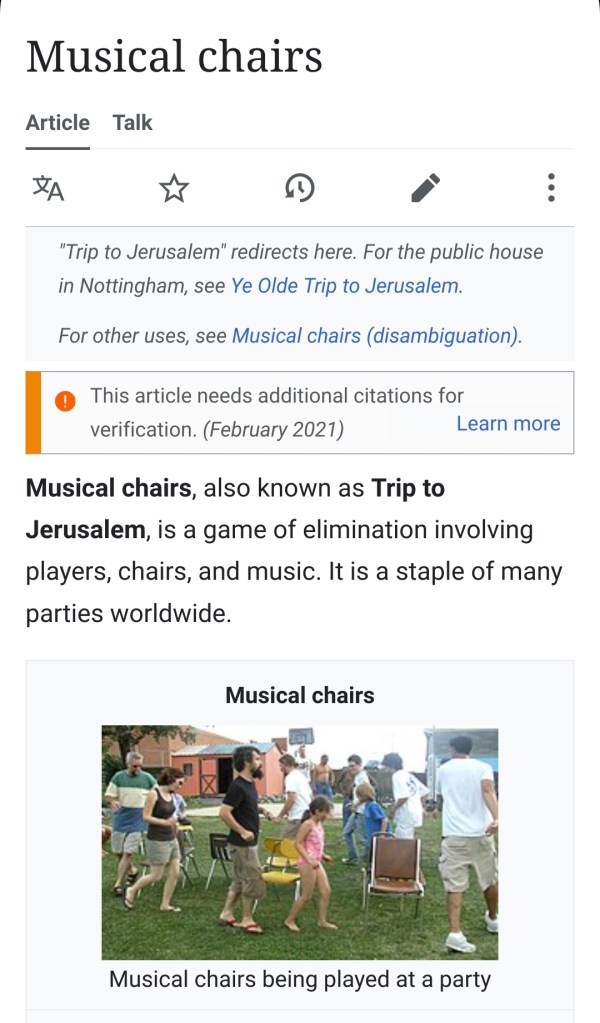Open the Ye Olde Trip to Jerusalem link
Viewport: 600px width, 1023px height.
[x=345, y=285]
